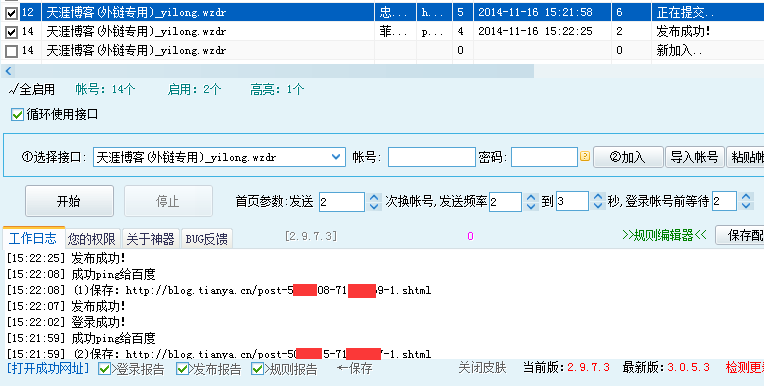The image size is (764, 386).
Task: Click the left scroll arrow under account list
Action: (x=8, y=71)
